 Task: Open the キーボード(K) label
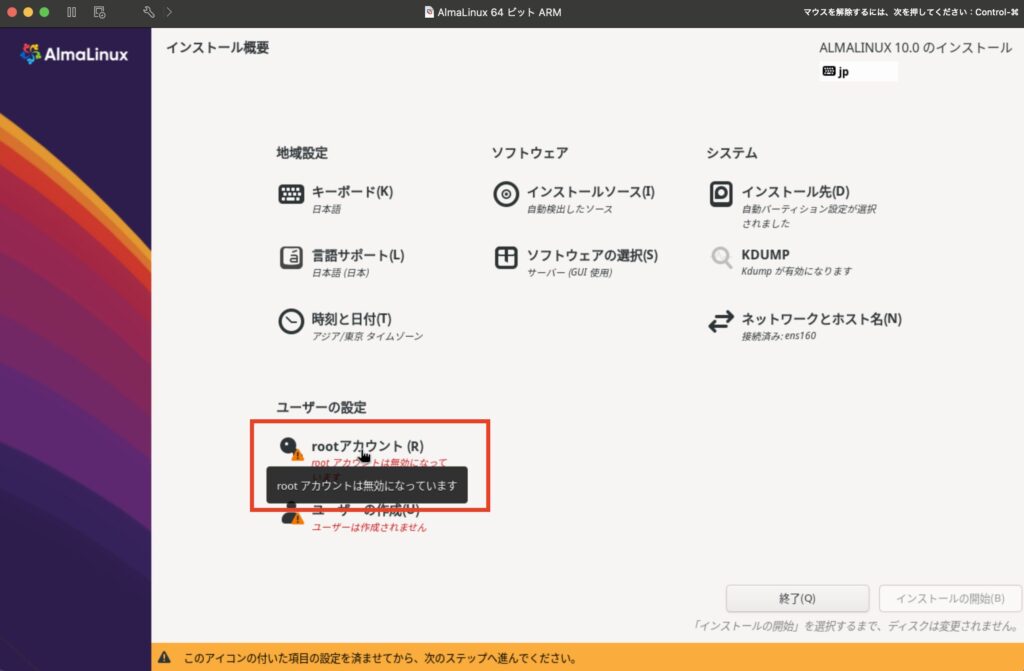coord(352,191)
